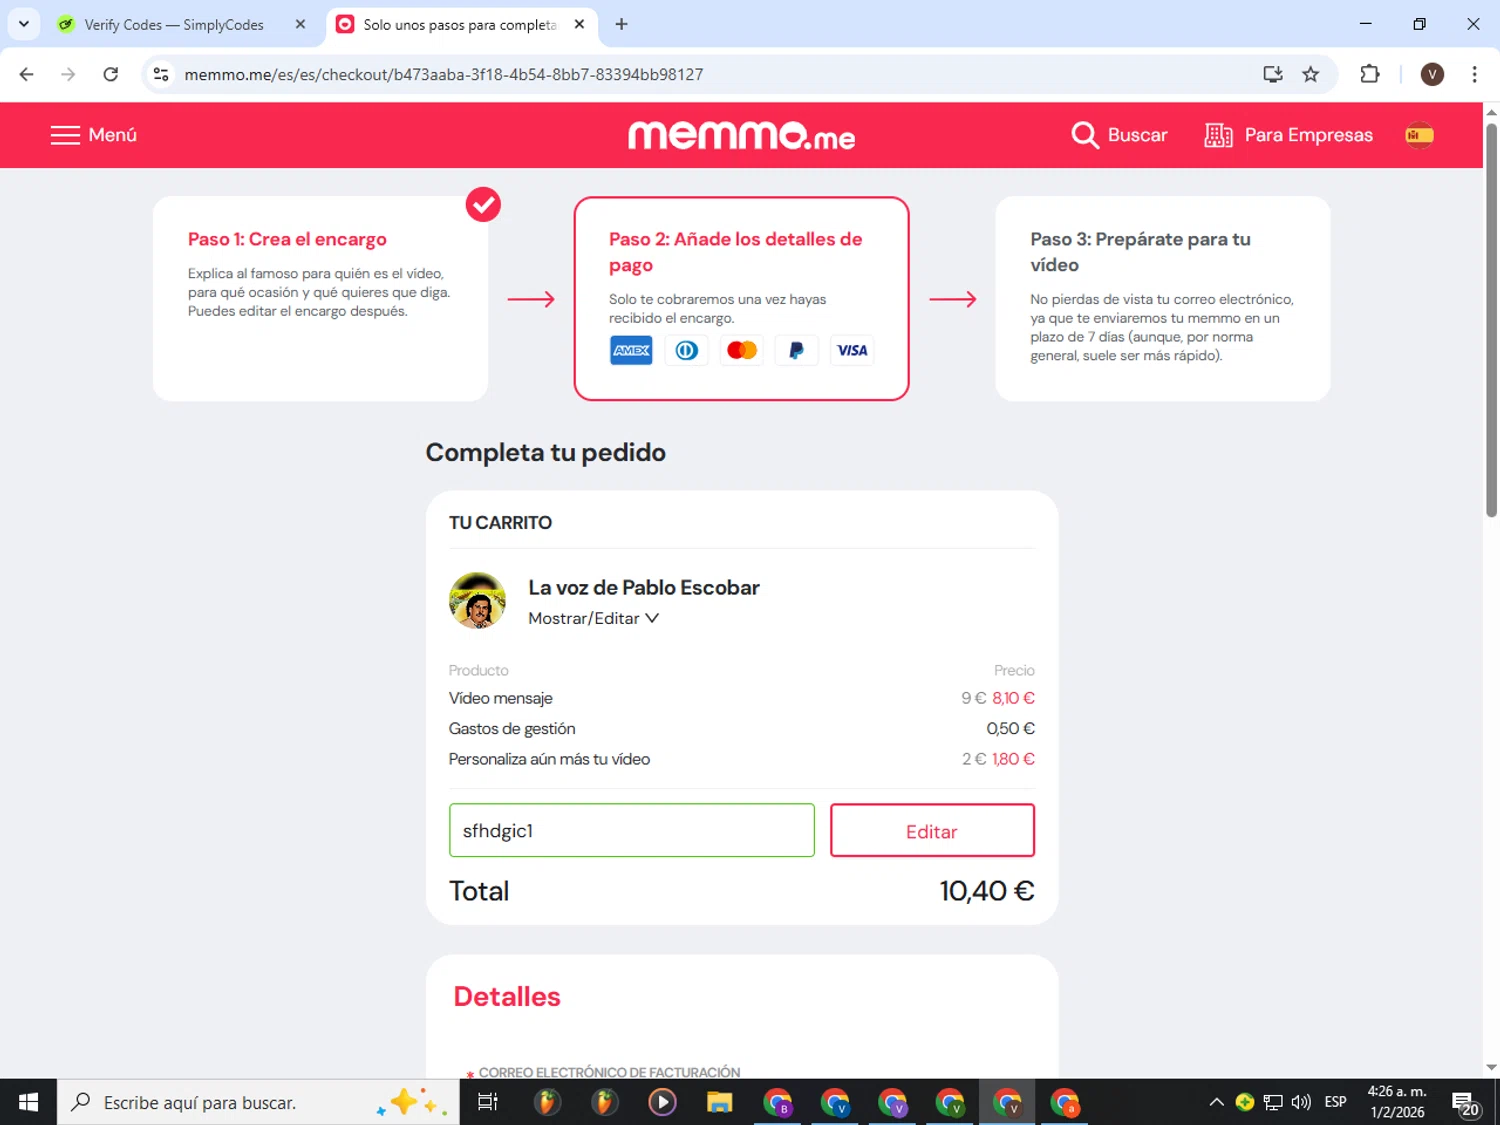Click the Editar button

[932, 830]
